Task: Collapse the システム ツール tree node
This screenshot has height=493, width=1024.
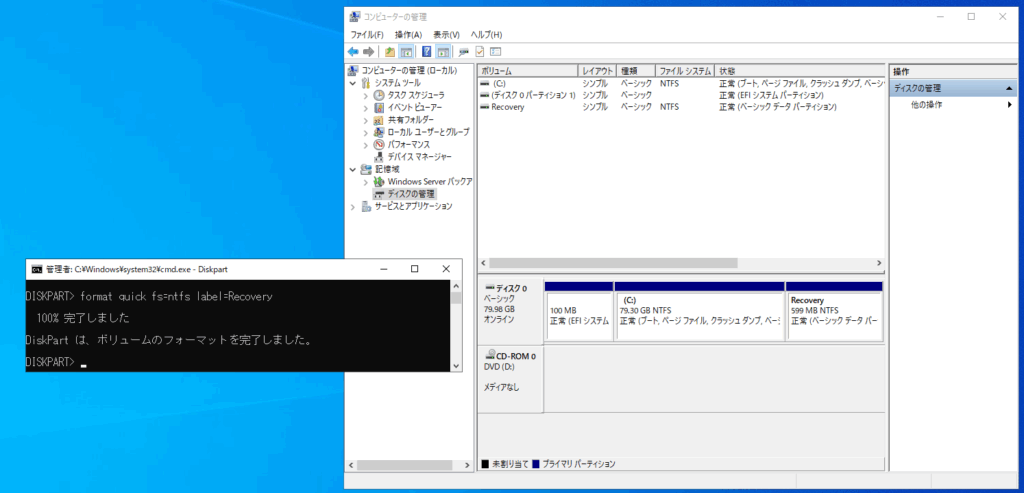Action: point(353,83)
